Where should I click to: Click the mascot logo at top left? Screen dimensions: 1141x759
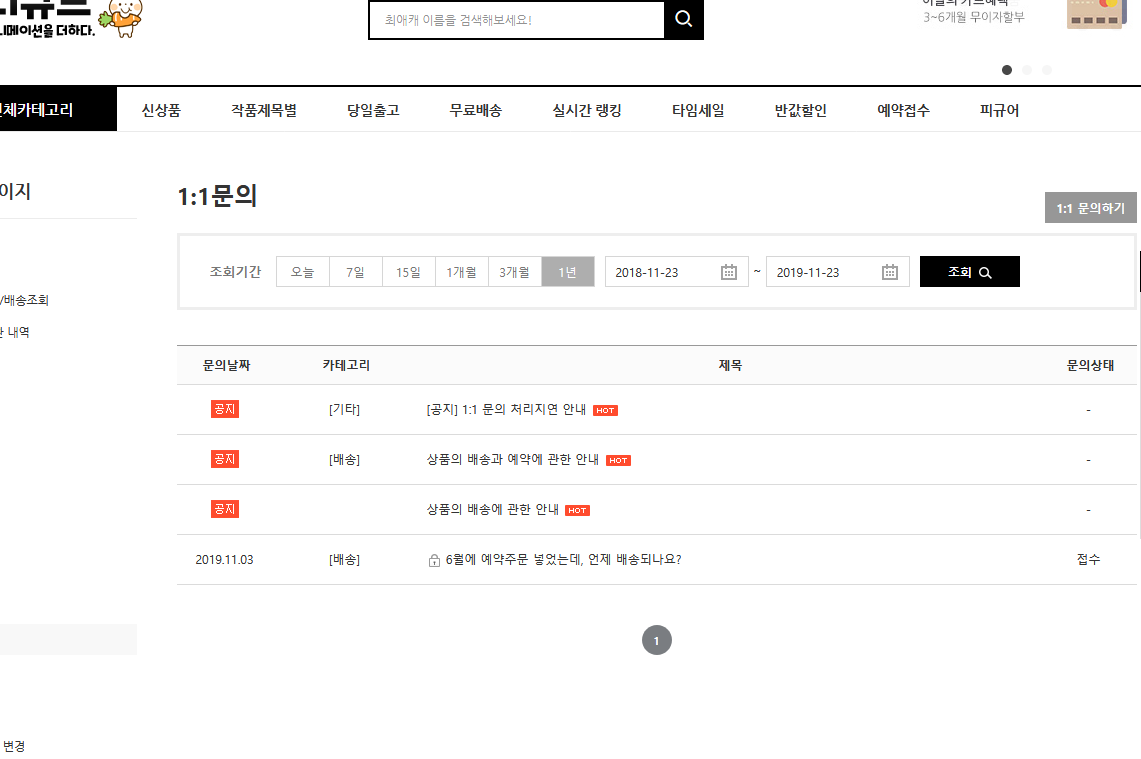(x=125, y=18)
